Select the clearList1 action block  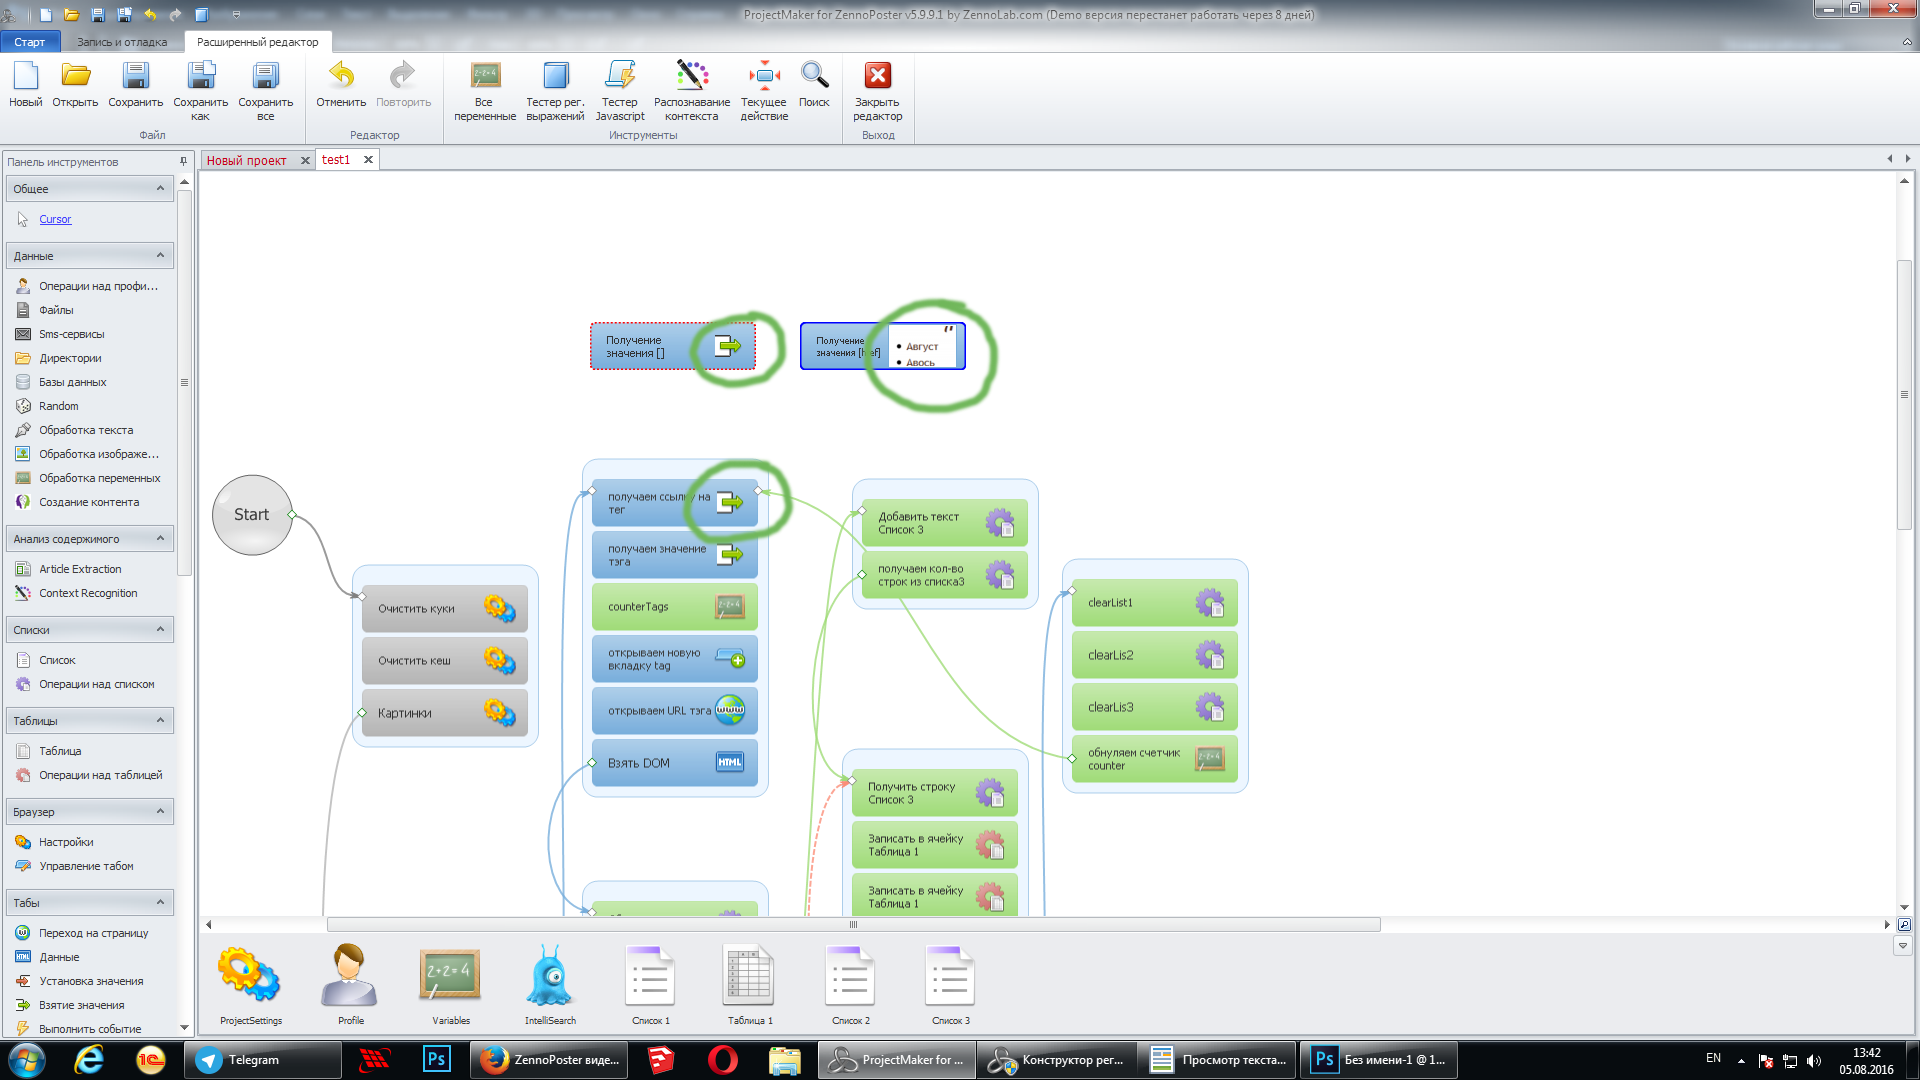click(1155, 603)
